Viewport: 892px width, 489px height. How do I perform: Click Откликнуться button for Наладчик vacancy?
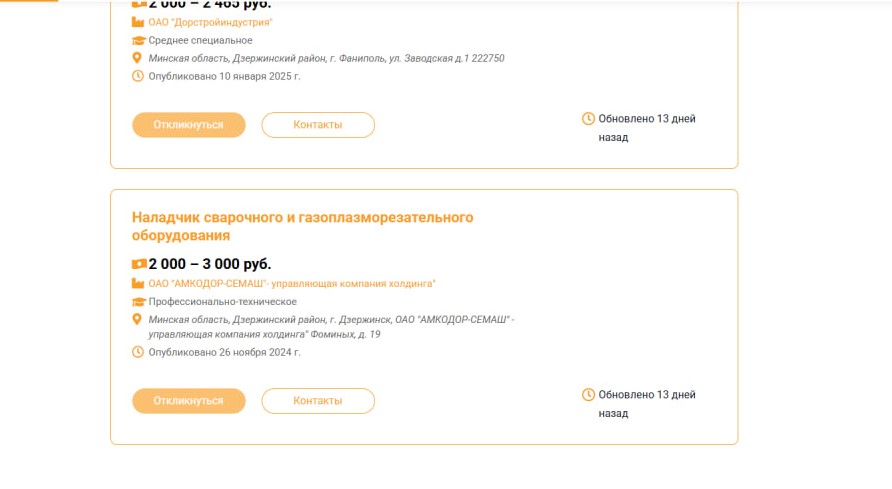(189, 400)
